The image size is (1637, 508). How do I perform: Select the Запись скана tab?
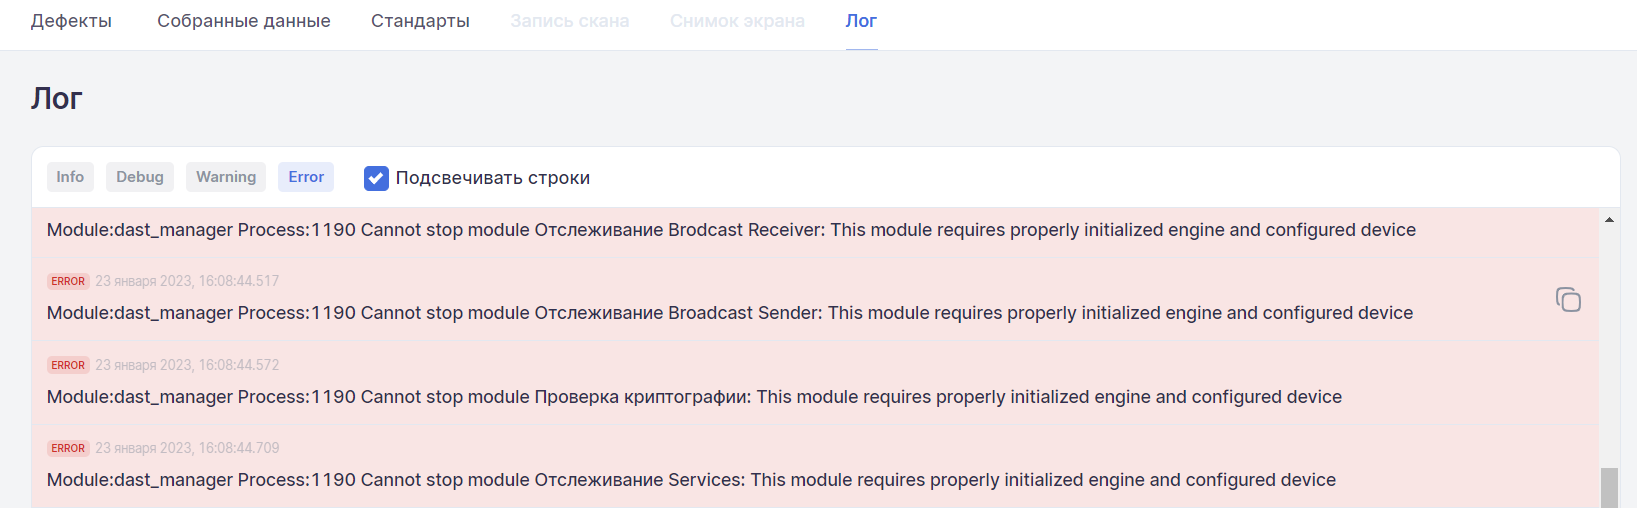(x=570, y=21)
